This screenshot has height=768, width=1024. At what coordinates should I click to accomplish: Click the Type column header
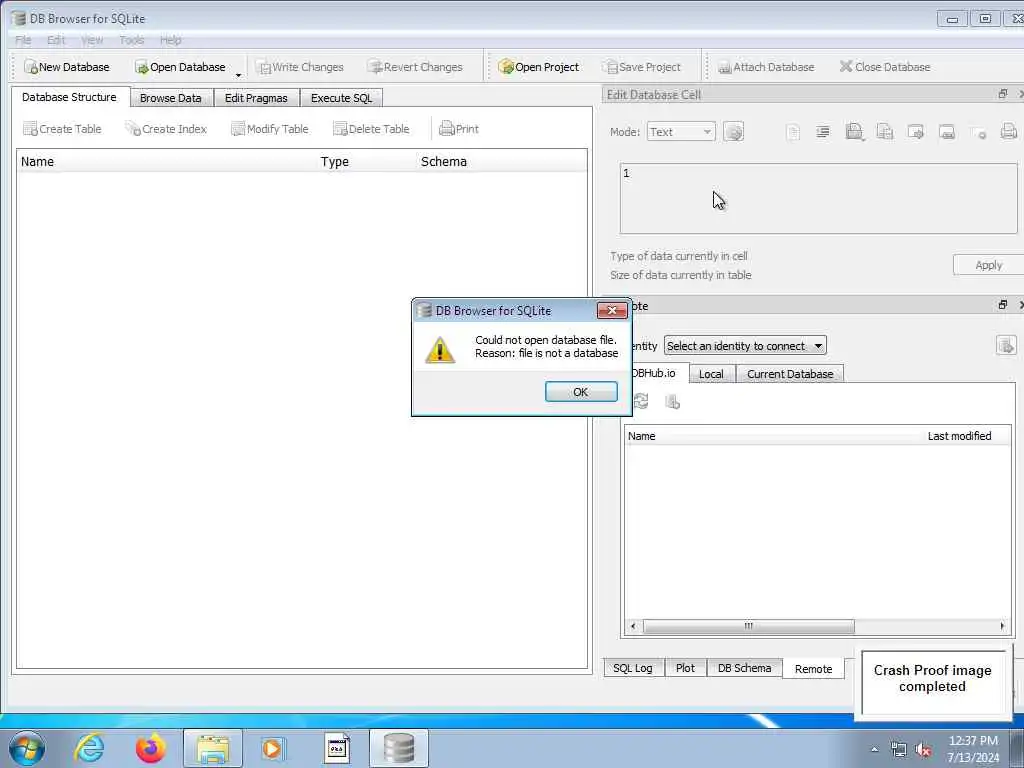click(x=334, y=162)
